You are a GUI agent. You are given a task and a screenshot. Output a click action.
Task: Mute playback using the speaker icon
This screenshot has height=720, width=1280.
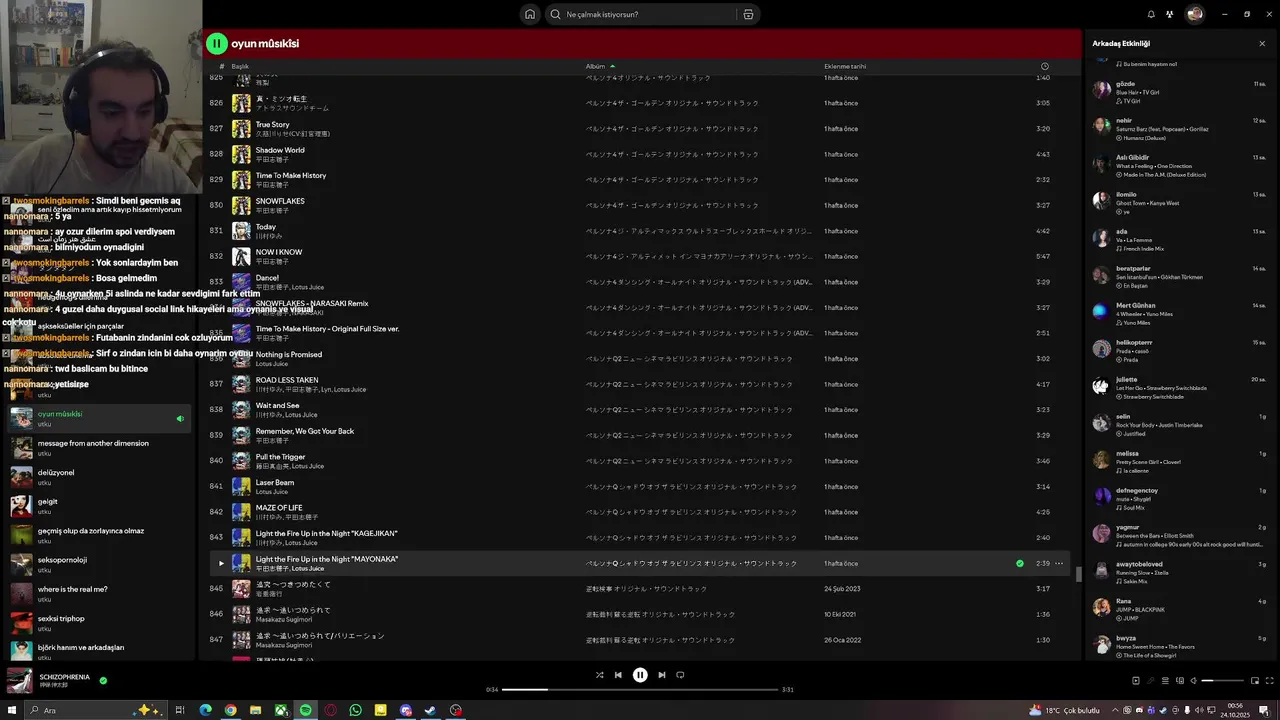(x=1193, y=681)
